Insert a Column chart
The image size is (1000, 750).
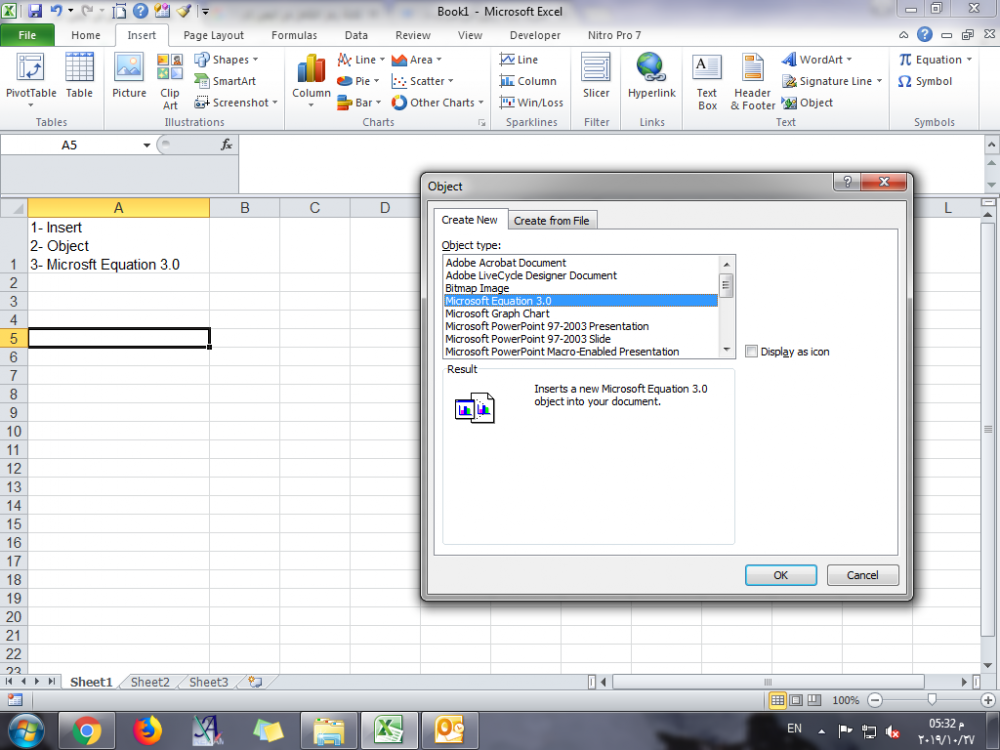(x=311, y=78)
